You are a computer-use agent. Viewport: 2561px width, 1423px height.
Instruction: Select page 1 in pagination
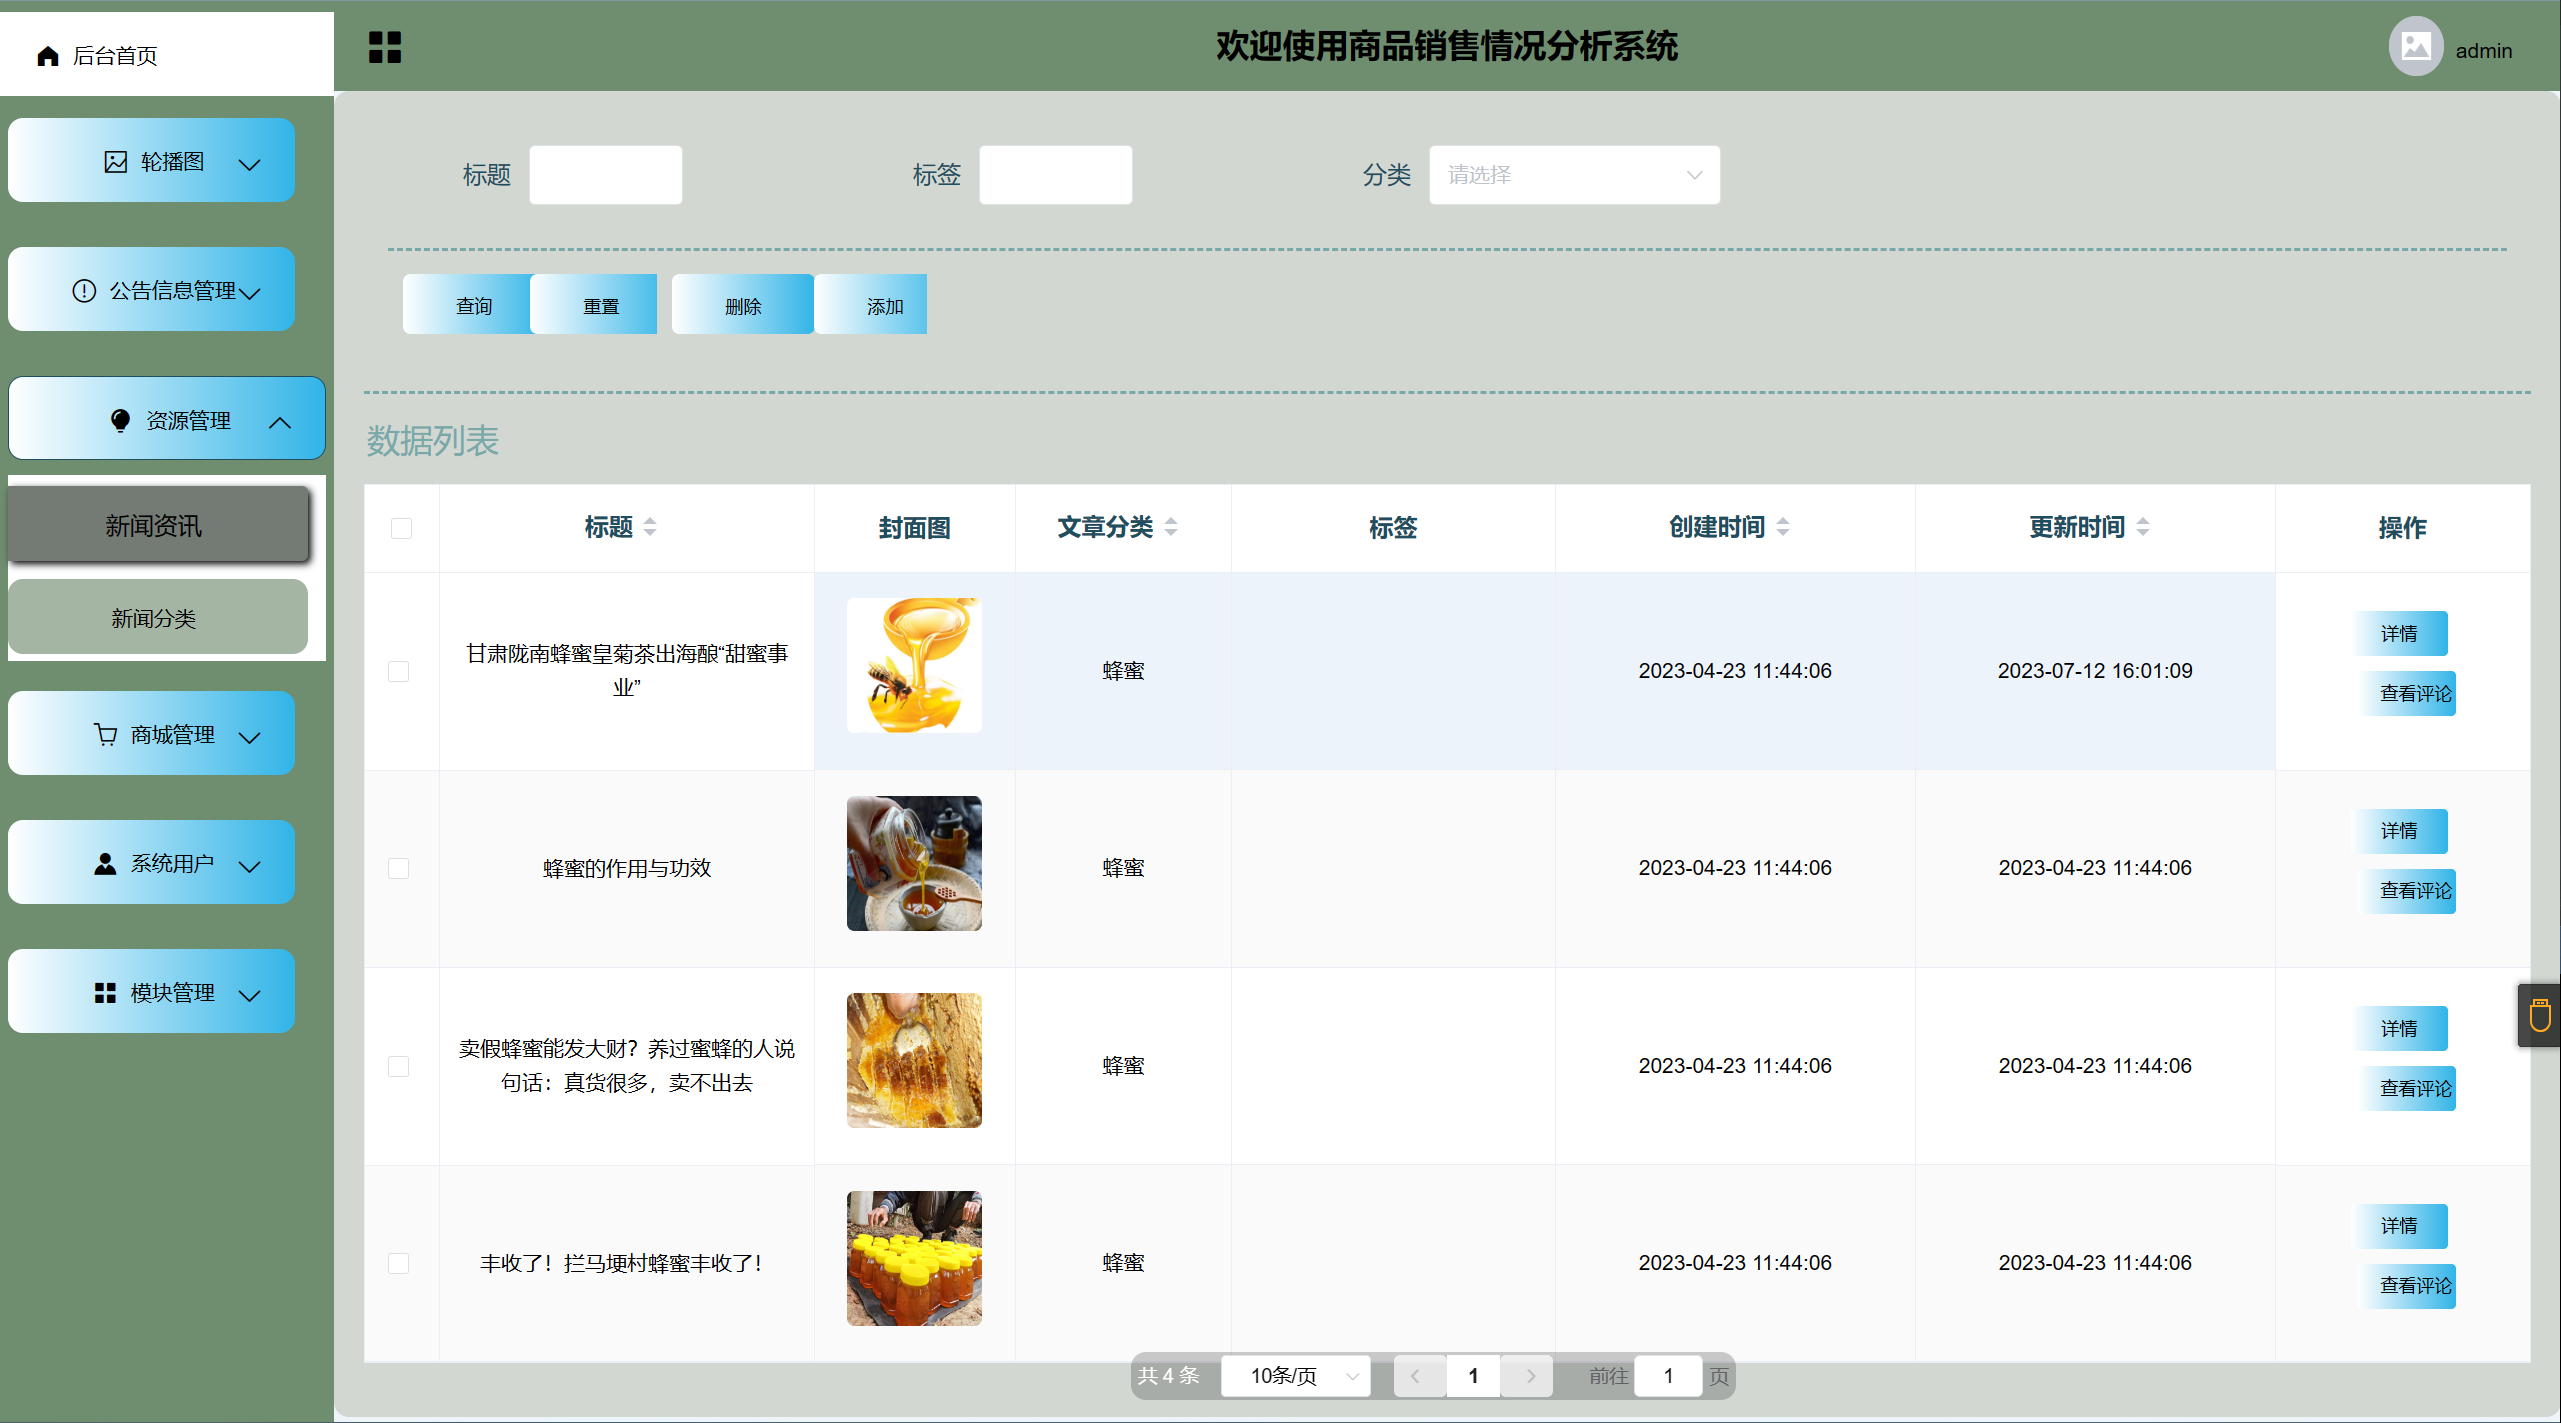[x=1473, y=1376]
